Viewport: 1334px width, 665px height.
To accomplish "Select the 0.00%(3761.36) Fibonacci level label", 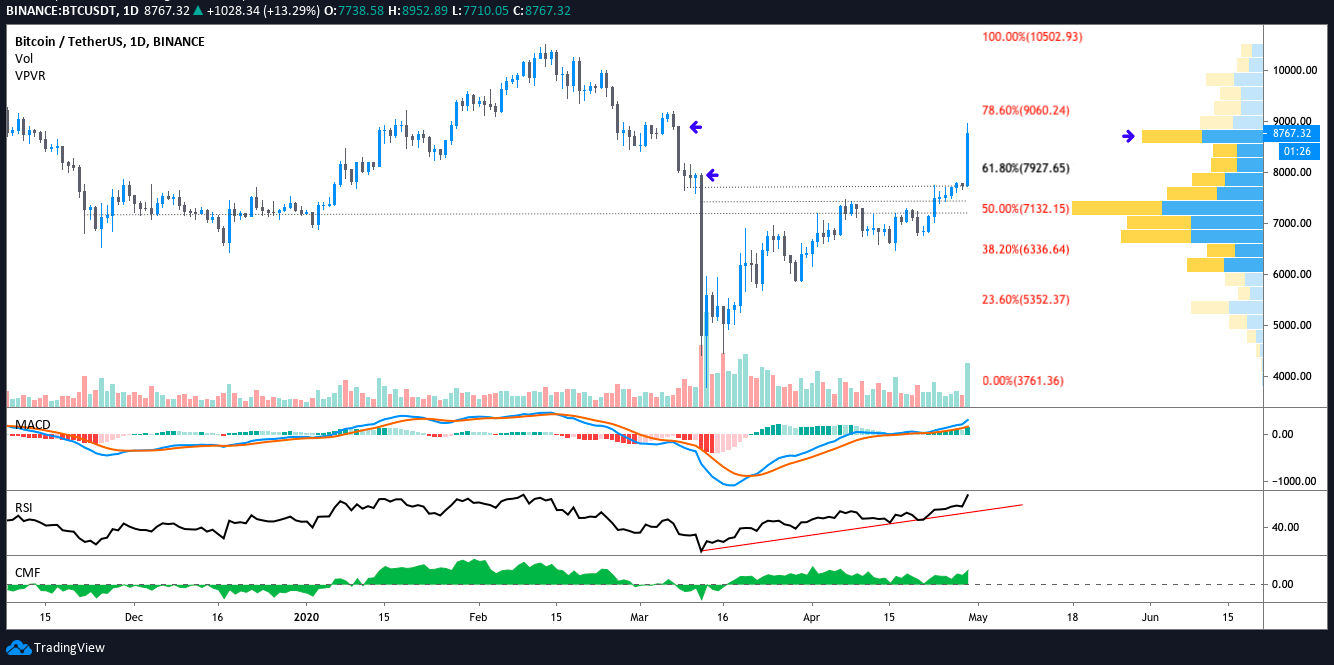I will [x=1022, y=381].
